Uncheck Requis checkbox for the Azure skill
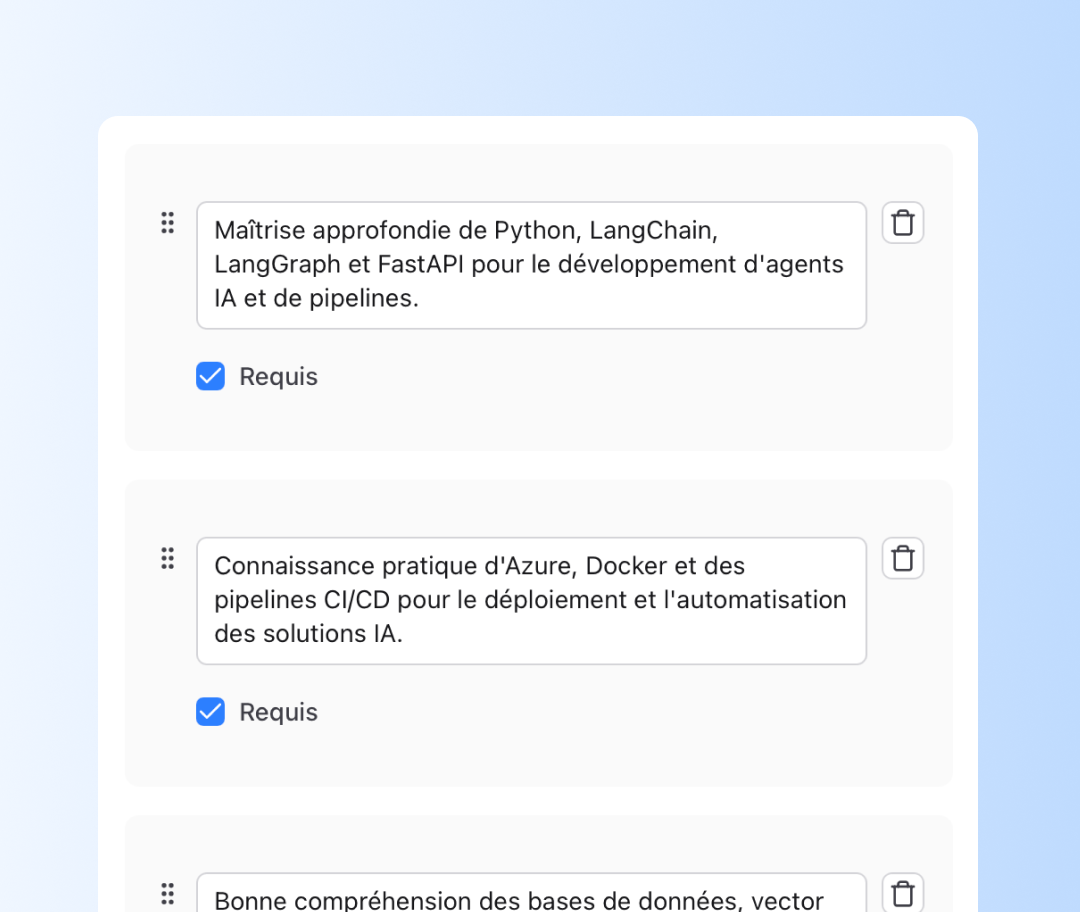Image resolution: width=1080 pixels, height=912 pixels. point(210,712)
